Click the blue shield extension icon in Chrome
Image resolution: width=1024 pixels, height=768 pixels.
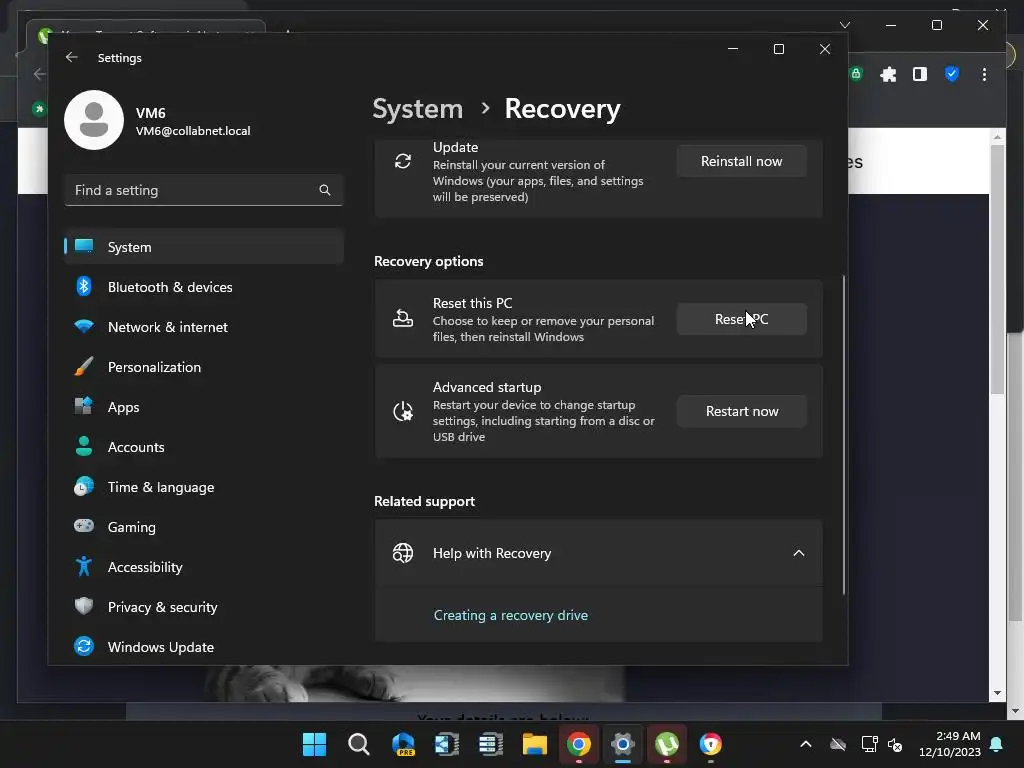click(x=952, y=74)
